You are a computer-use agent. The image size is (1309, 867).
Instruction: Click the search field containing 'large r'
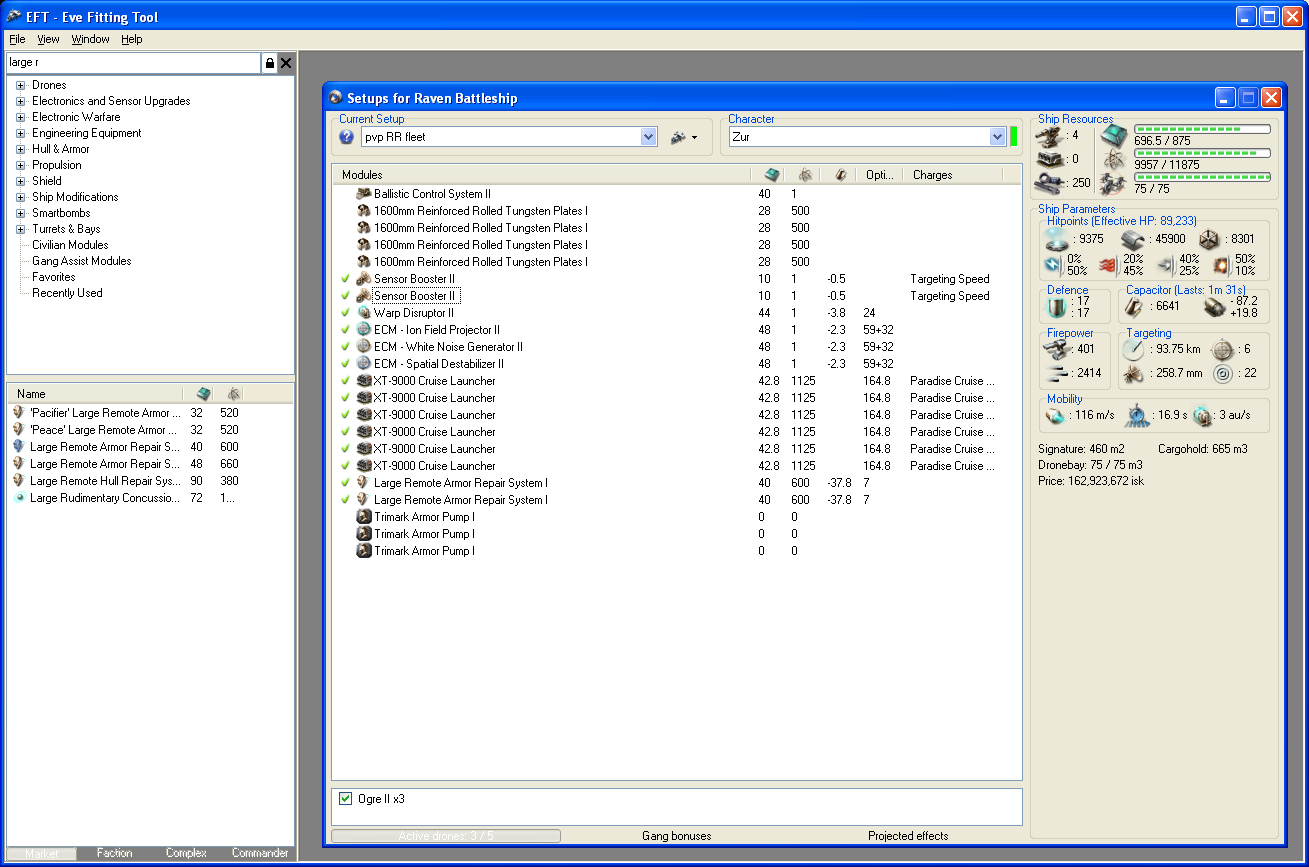[134, 63]
